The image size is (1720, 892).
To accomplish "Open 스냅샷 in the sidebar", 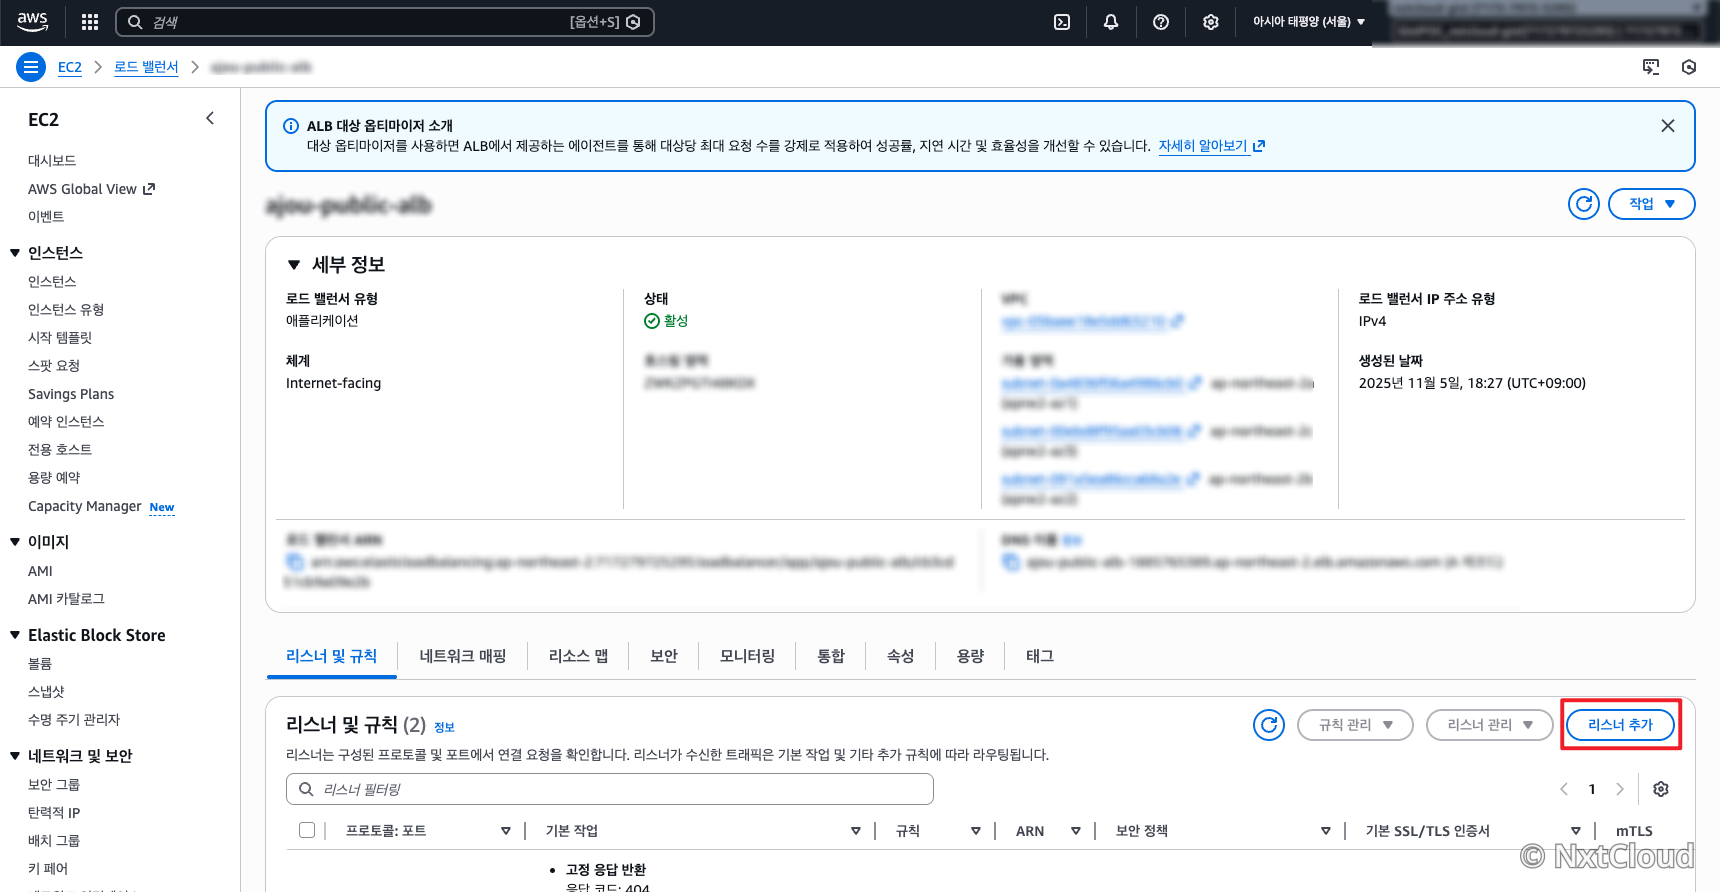I will pos(46,692).
